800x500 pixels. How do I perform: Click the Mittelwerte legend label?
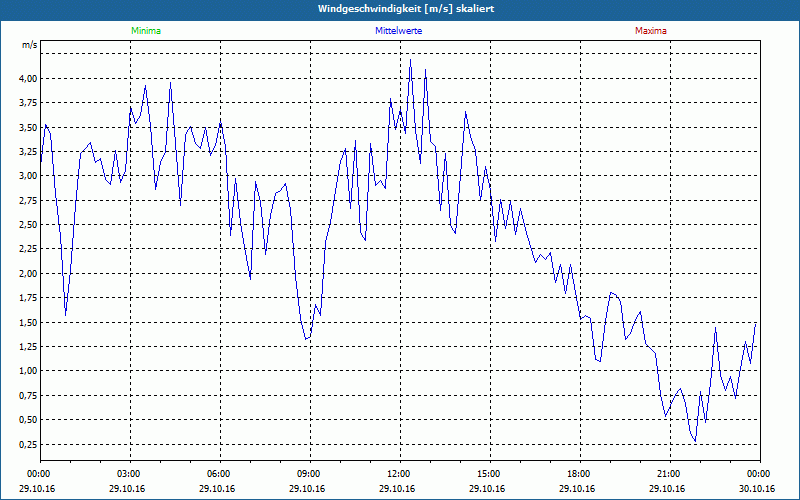(398, 31)
